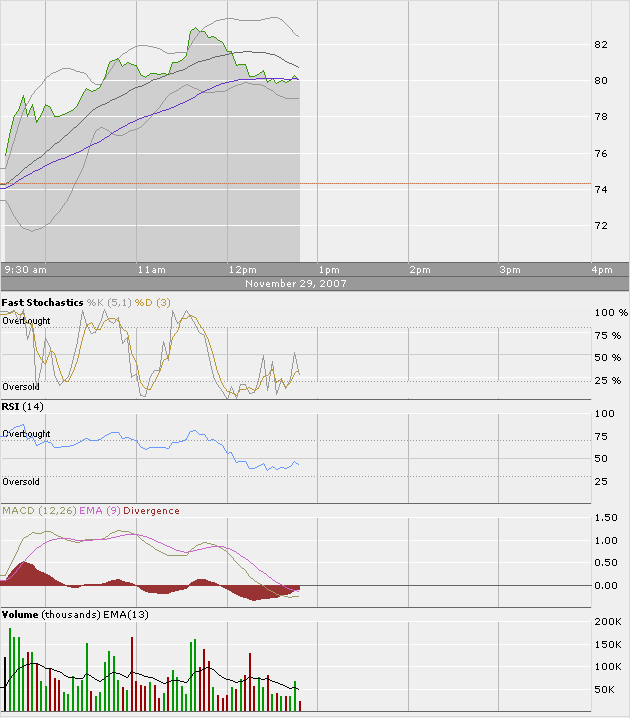Click the Volume (thousands) panel title
Viewport: 630px width, 718px height.
[x=51, y=614]
